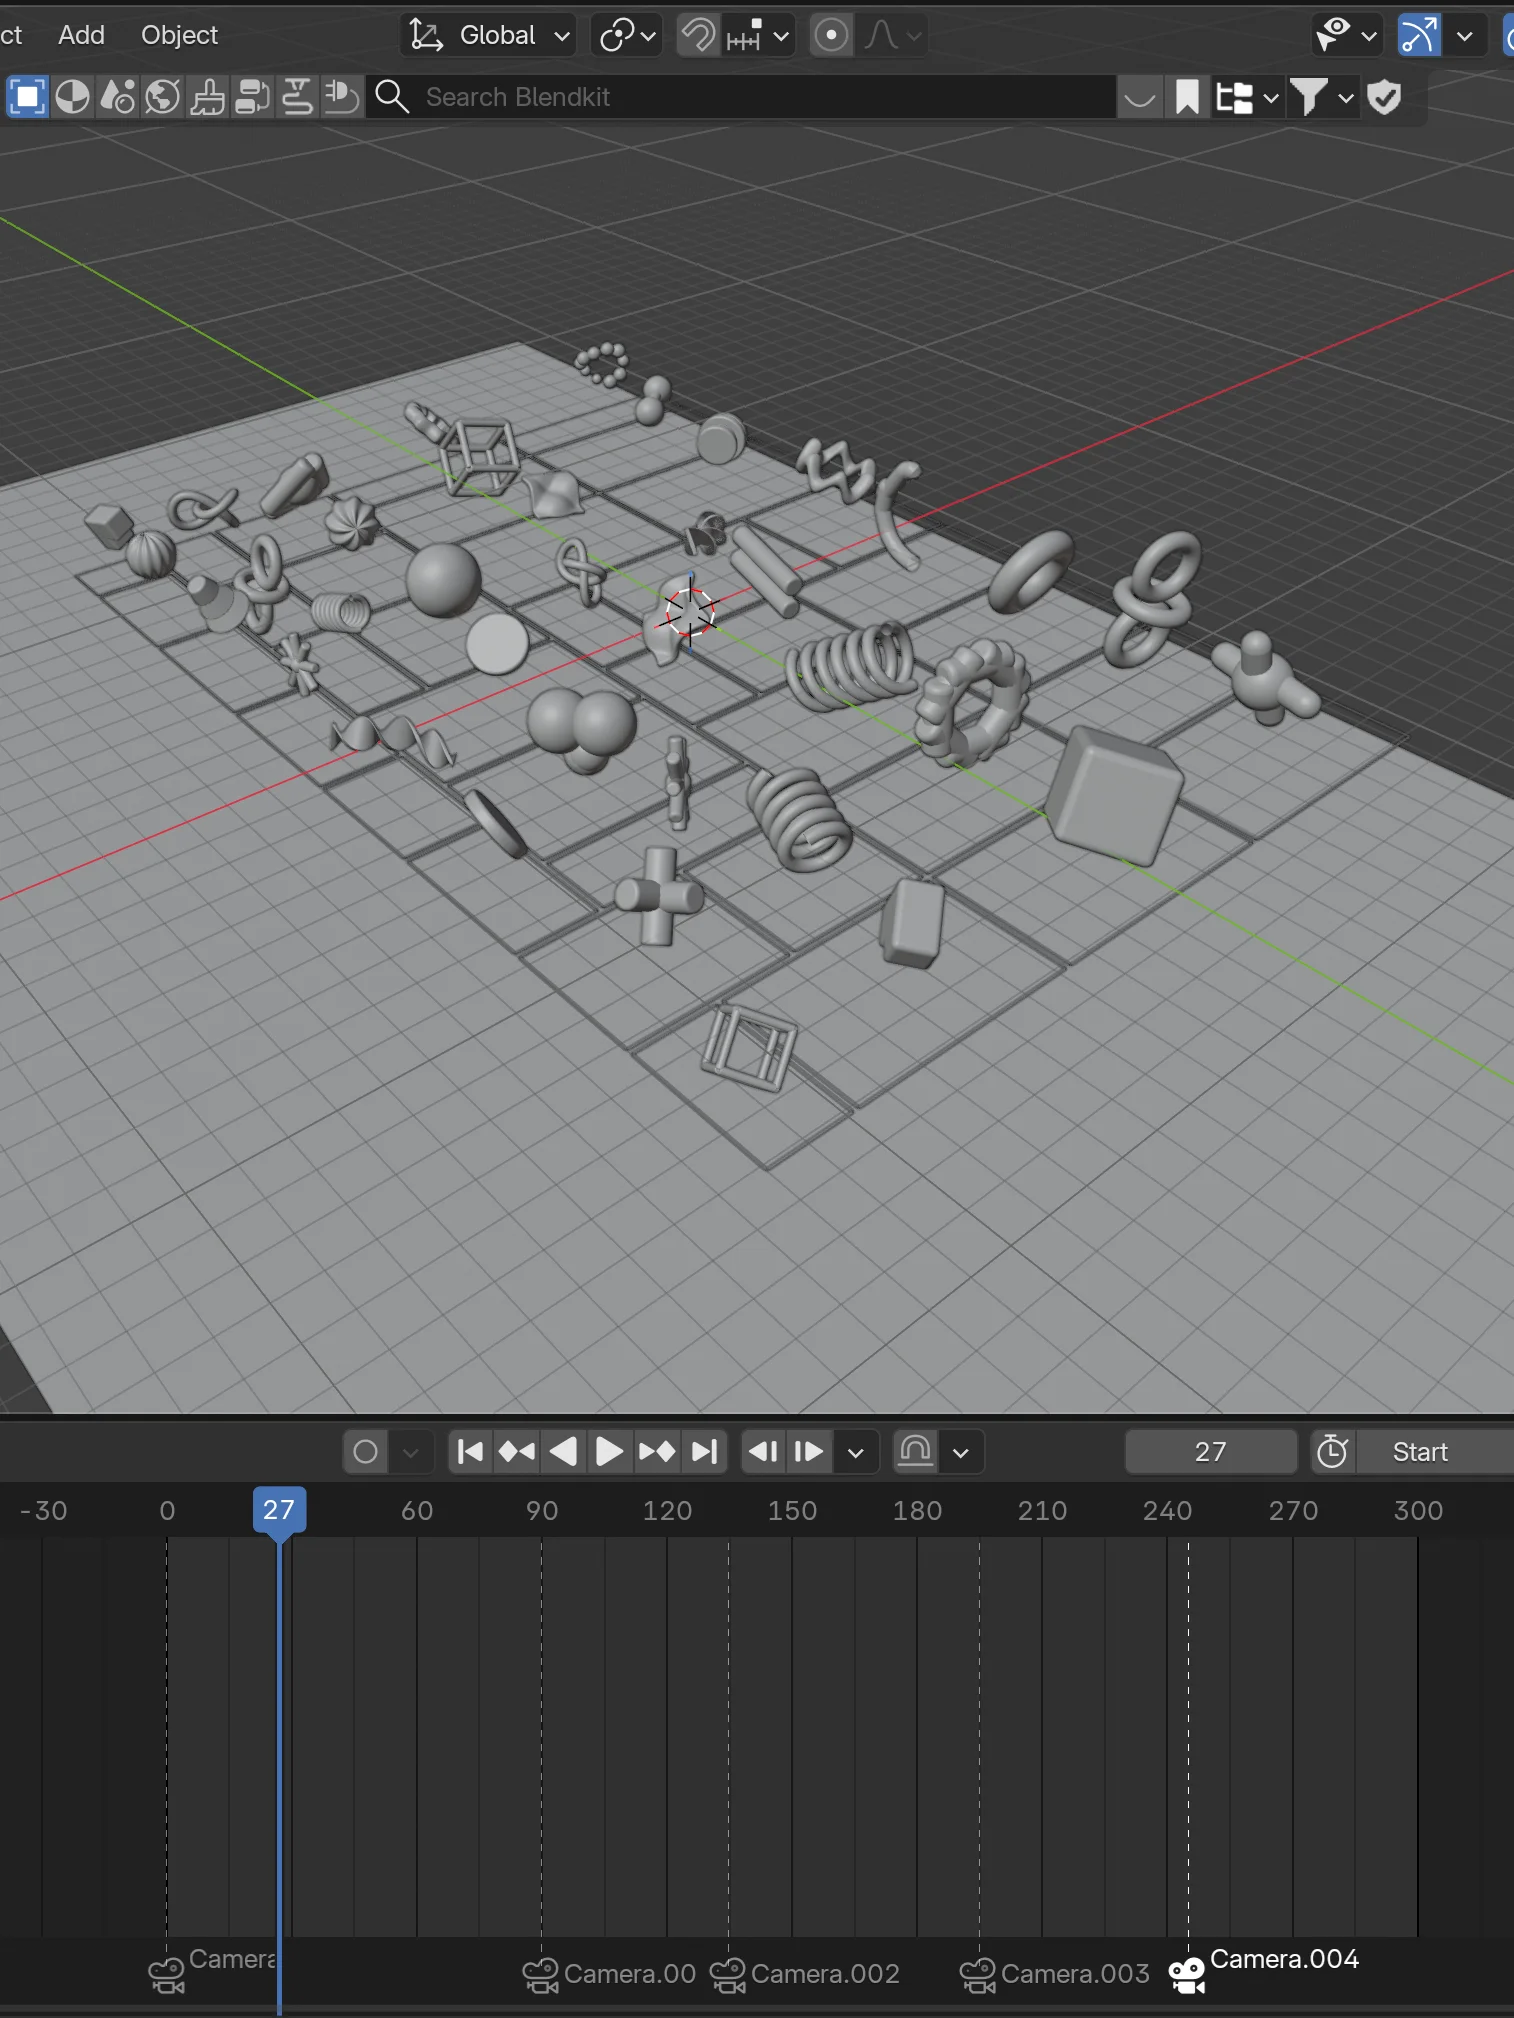Open auto keyframing options dropdown
This screenshot has height=2018, width=1514.
click(x=411, y=1452)
